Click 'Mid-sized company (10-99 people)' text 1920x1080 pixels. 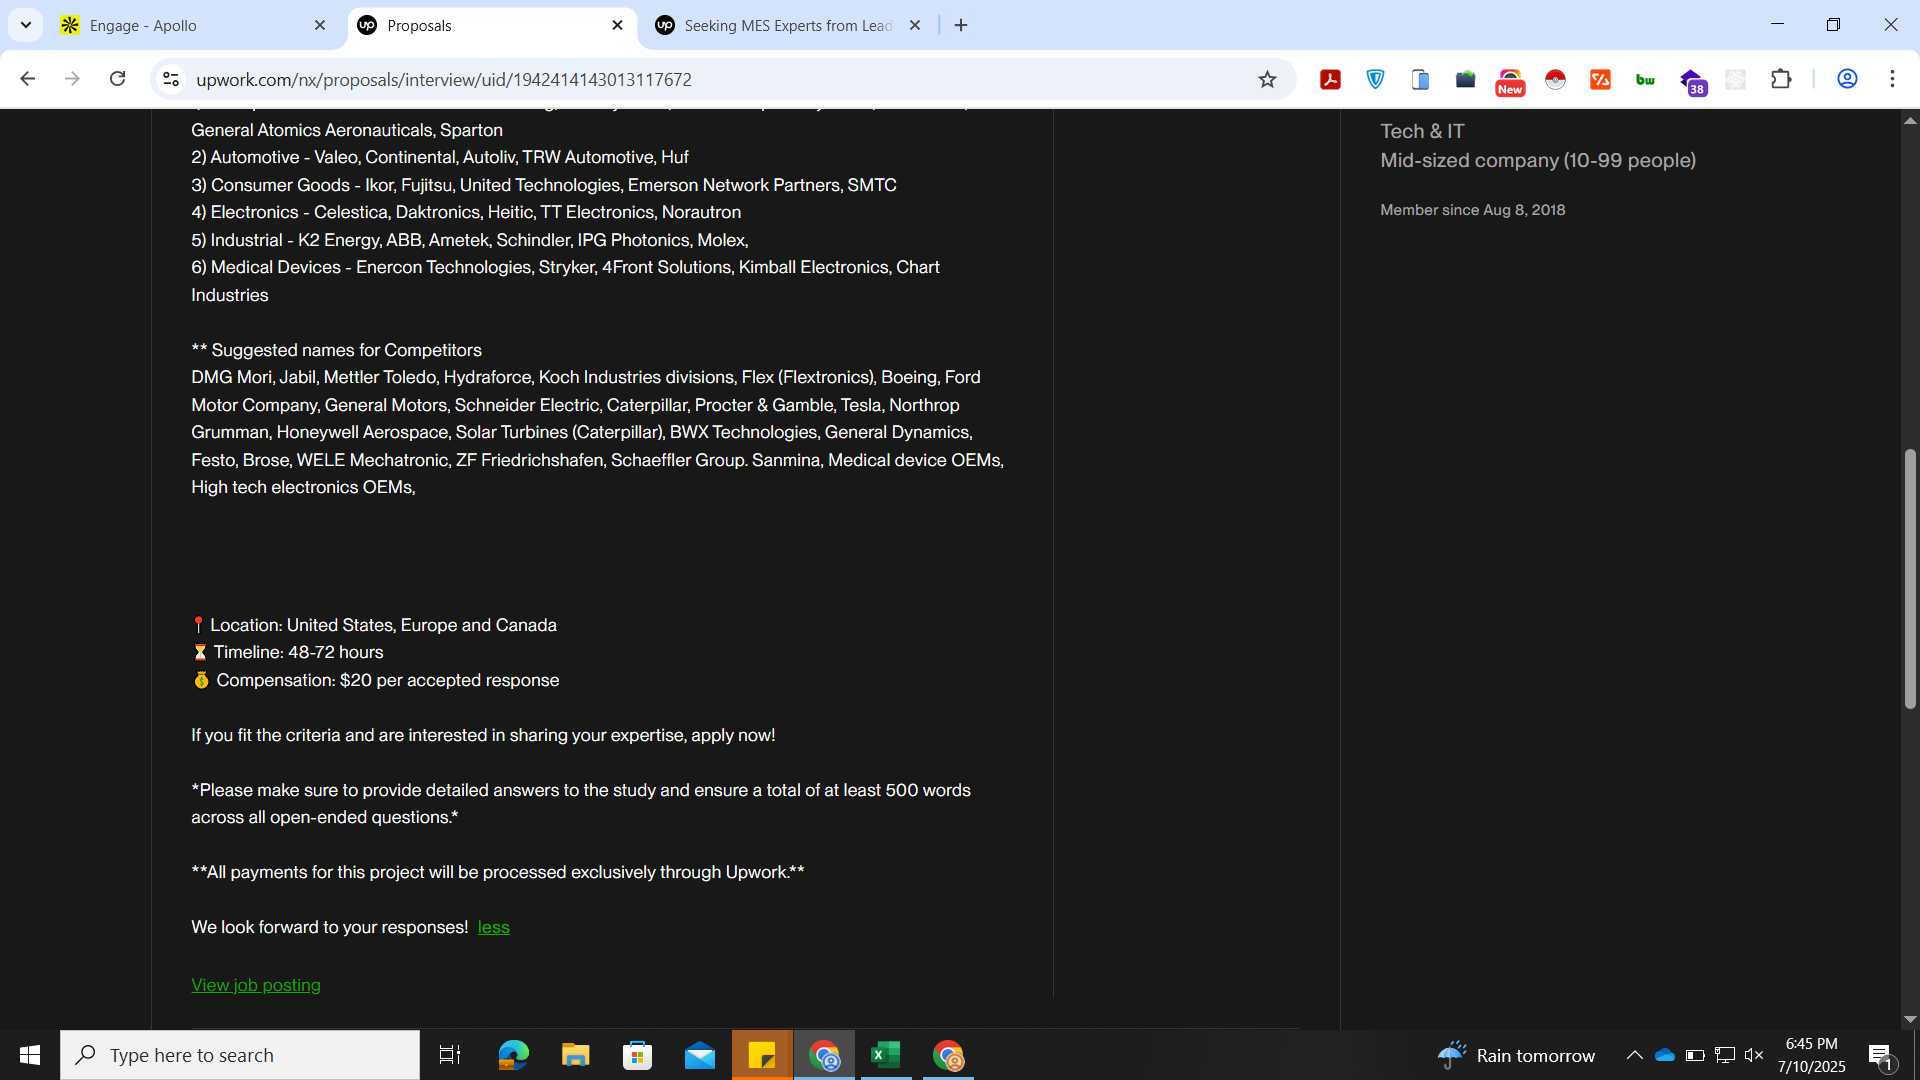tap(1538, 160)
